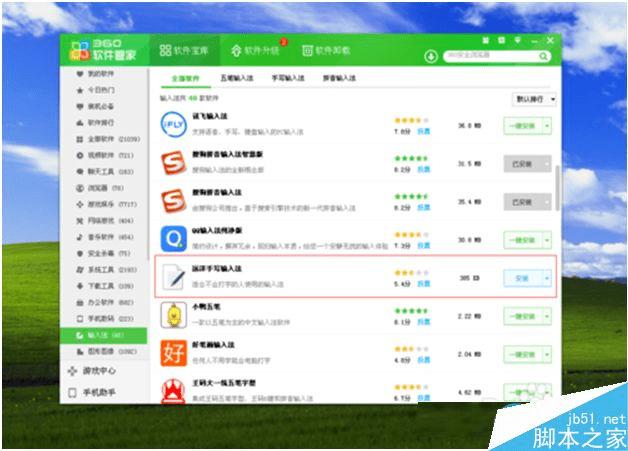This screenshot has height=451, width=628.
Task: Switch to 软件宝库 top tab
Action: pos(184,50)
